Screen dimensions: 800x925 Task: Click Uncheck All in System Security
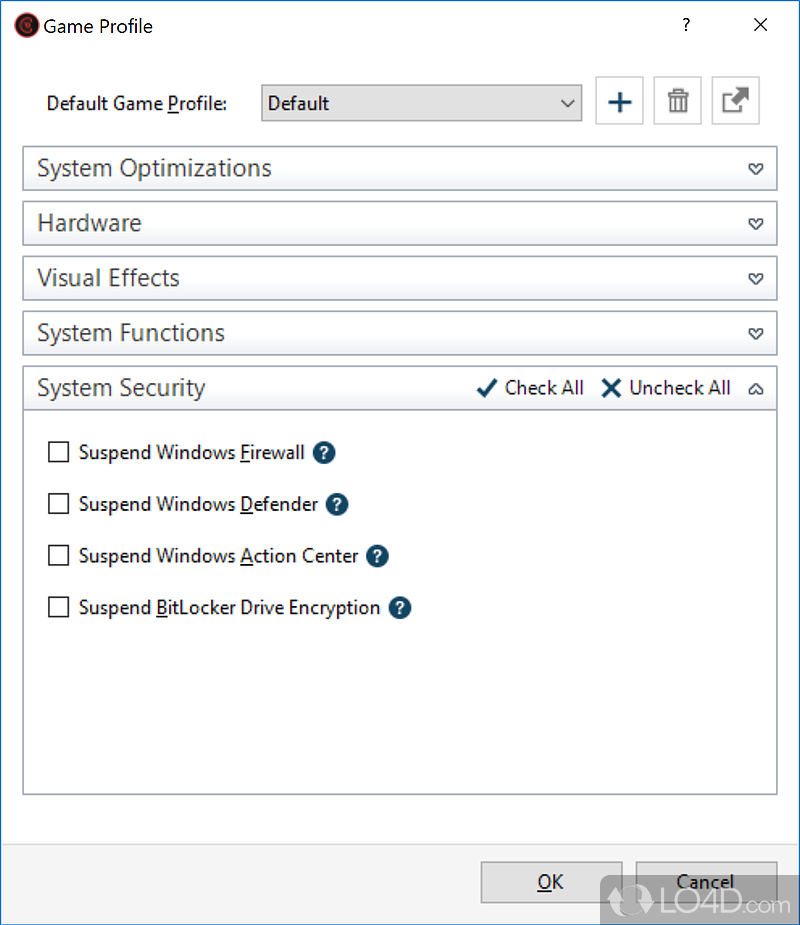pos(666,388)
